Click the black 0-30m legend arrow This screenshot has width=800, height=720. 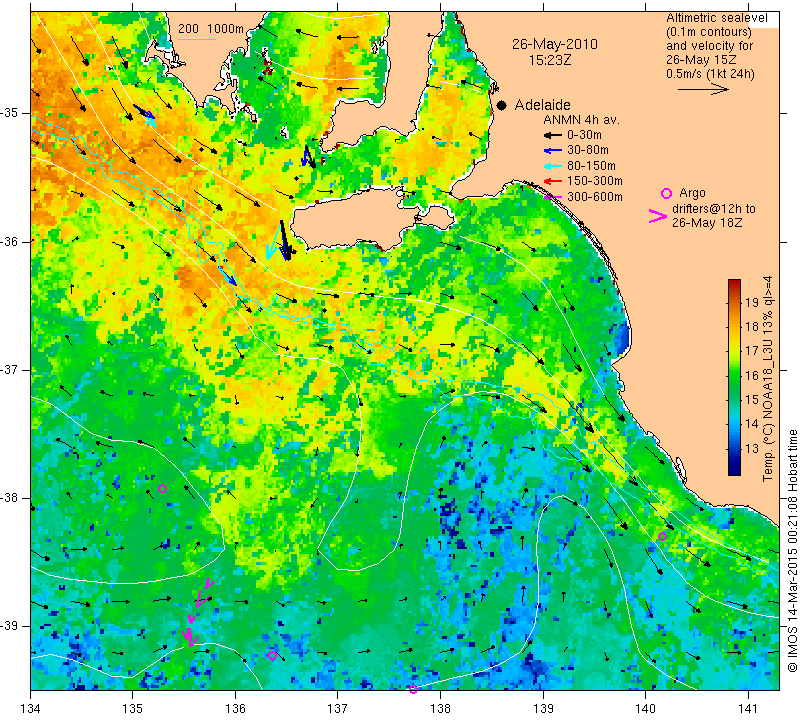click(553, 135)
